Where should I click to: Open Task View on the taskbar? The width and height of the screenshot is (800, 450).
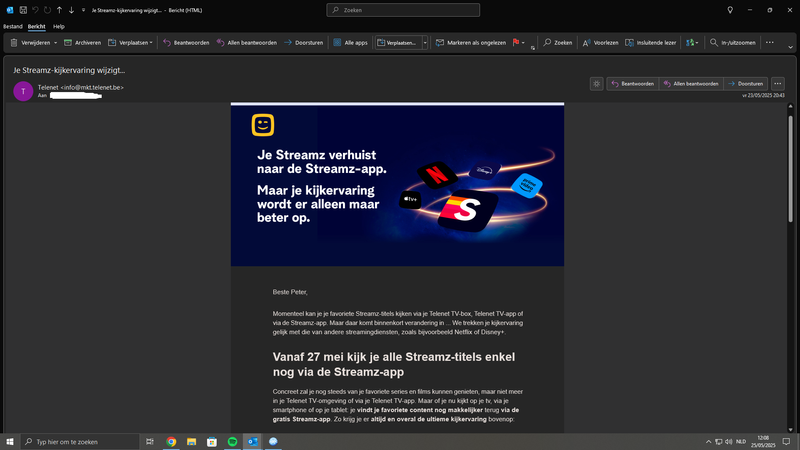click(149, 441)
